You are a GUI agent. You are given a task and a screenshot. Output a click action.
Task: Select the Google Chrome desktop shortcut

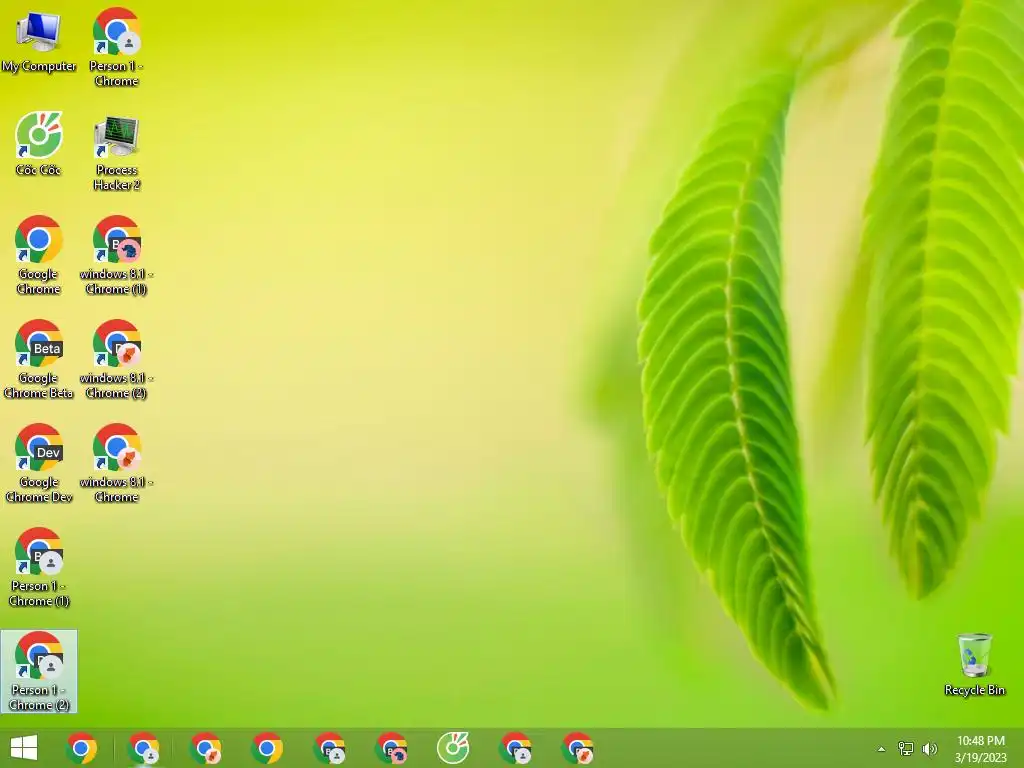pyautogui.click(x=39, y=255)
